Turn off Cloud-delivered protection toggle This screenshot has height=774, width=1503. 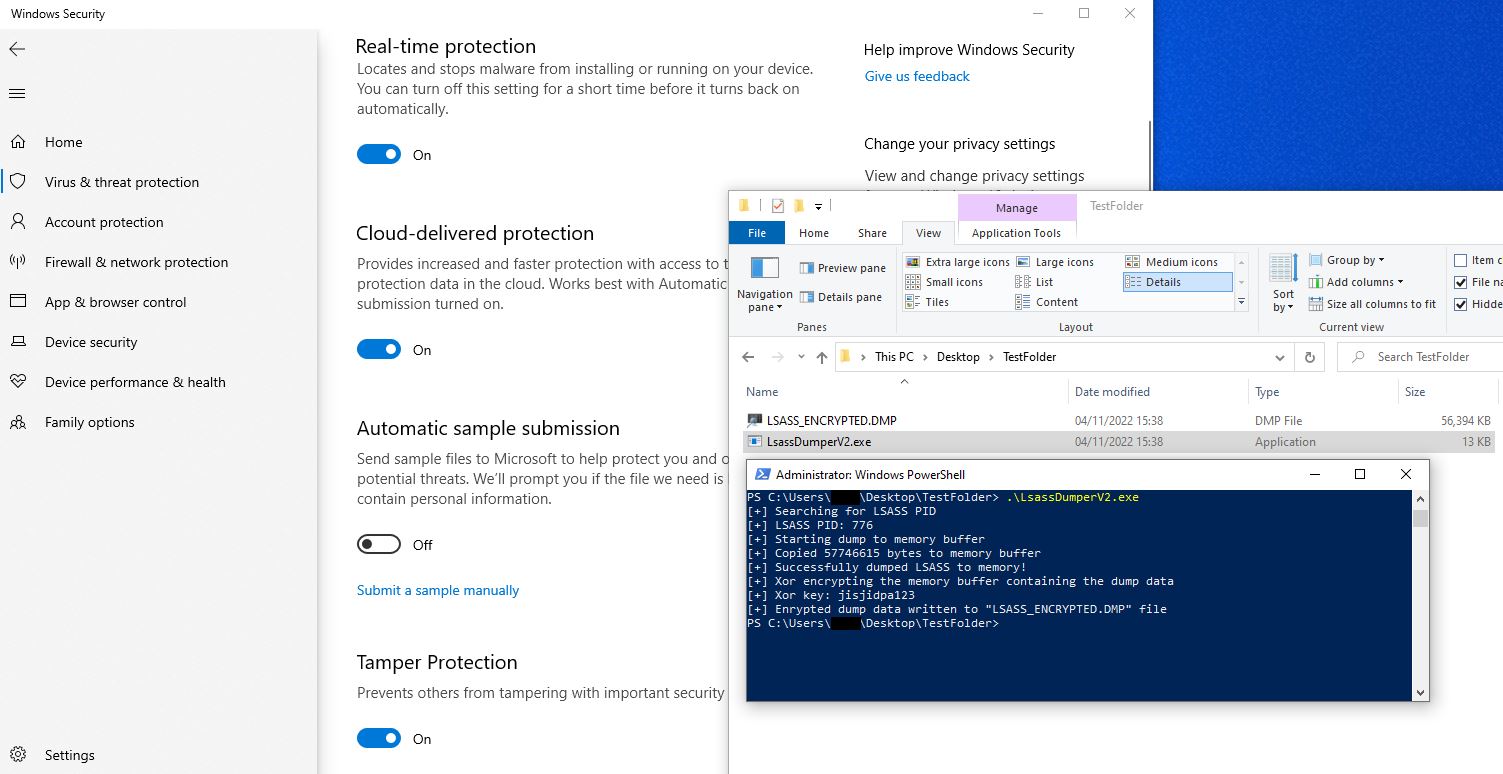click(x=379, y=349)
